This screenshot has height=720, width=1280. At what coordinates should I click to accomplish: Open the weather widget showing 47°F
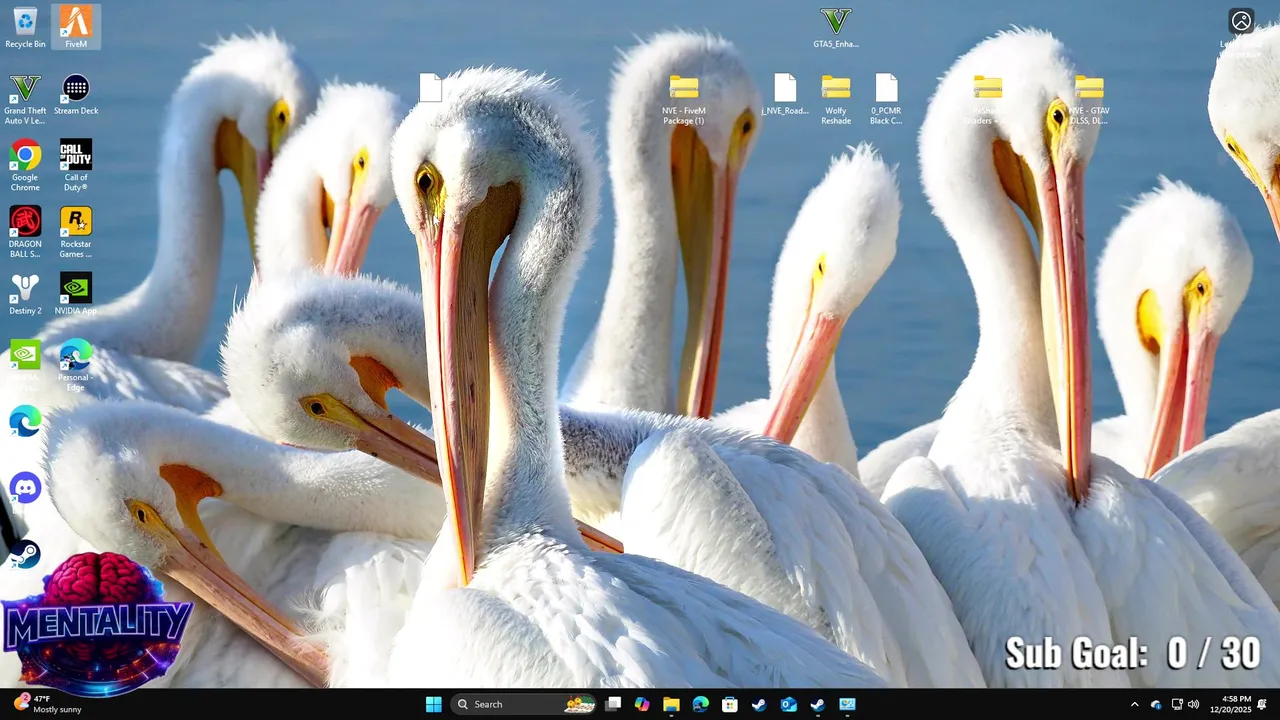tap(48, 704)
